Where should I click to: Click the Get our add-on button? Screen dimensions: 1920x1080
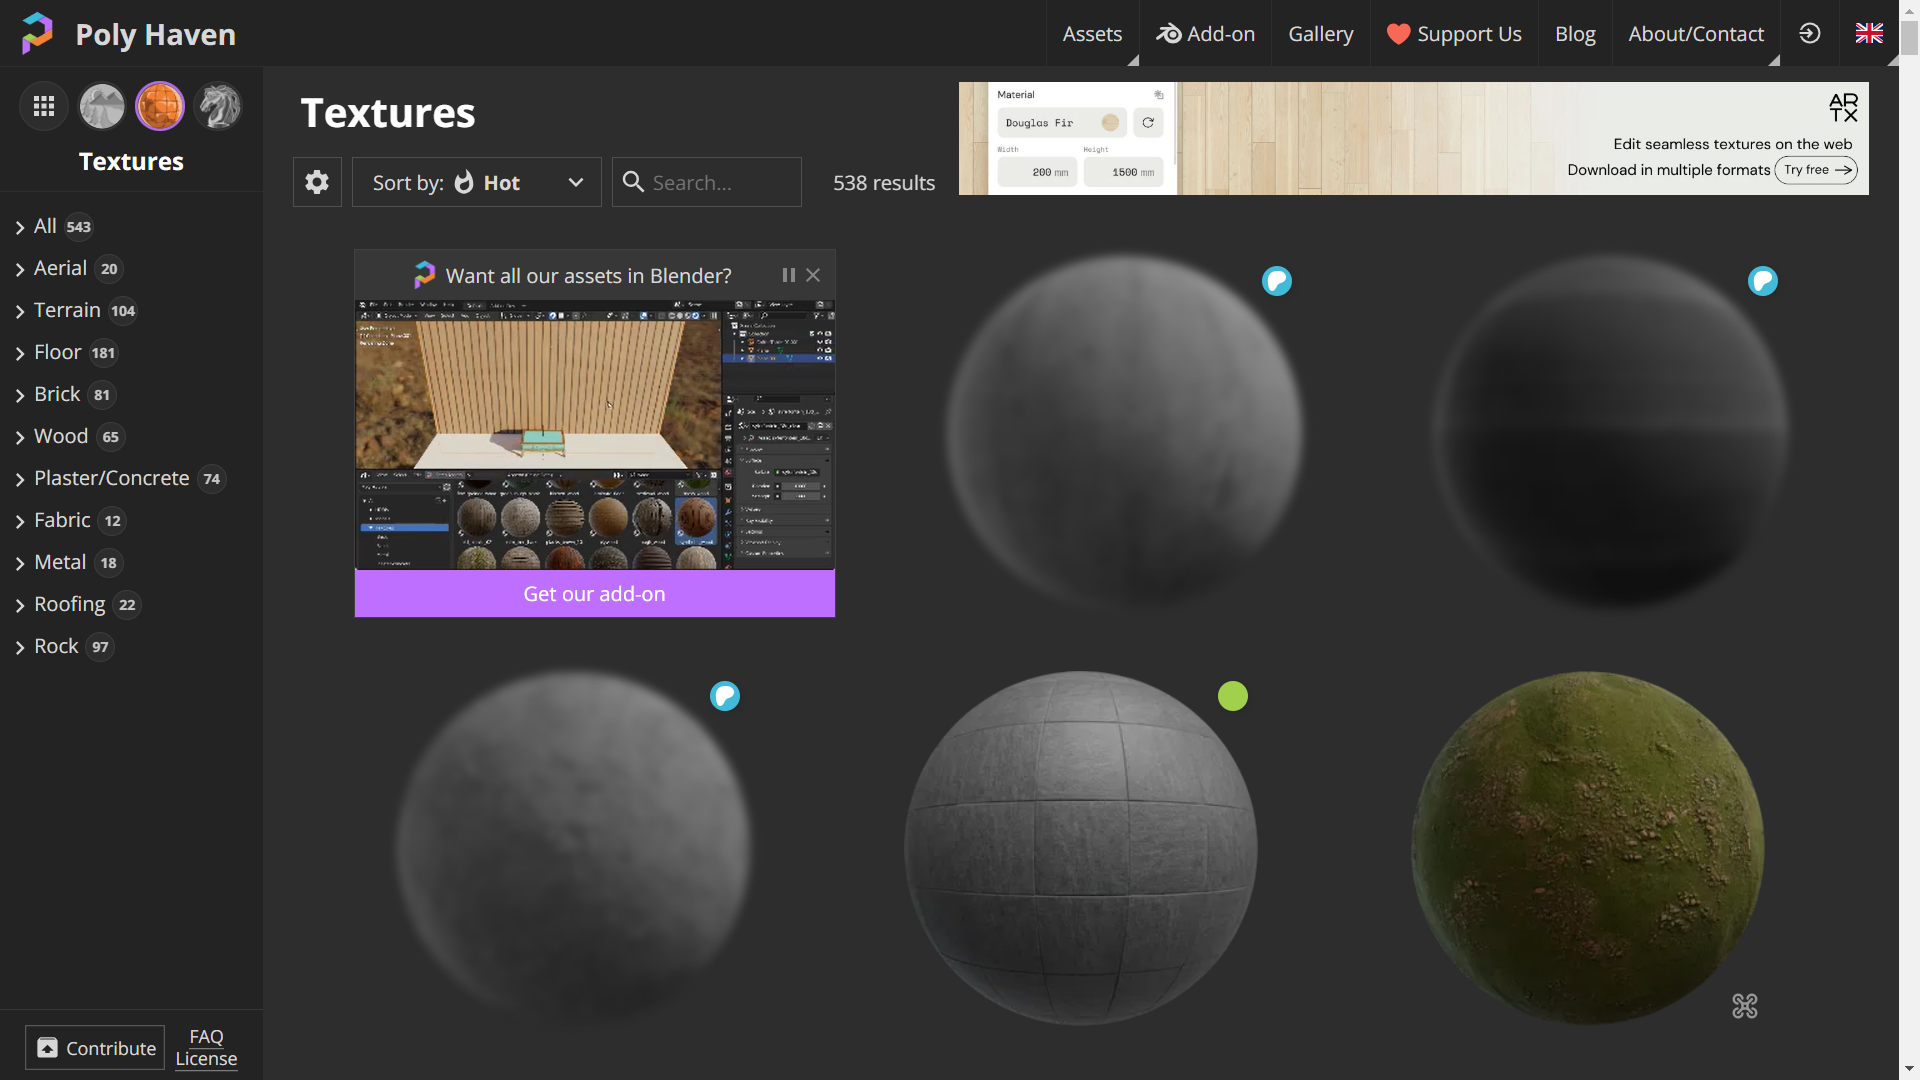pyautogui.click(x=594, y=594)
